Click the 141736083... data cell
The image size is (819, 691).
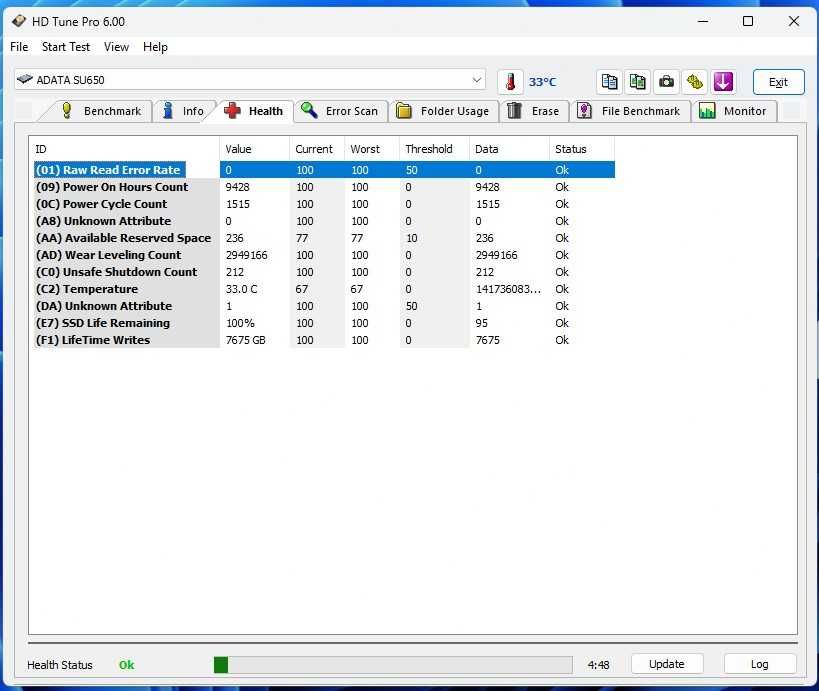(x=508, y=289)
